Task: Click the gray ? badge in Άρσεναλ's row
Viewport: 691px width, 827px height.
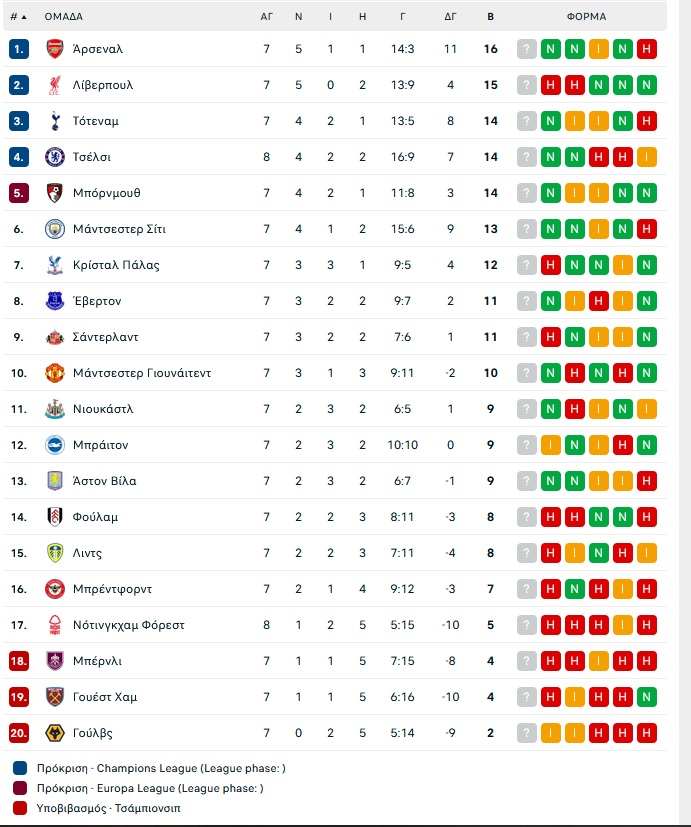Action: pos(527,49)
